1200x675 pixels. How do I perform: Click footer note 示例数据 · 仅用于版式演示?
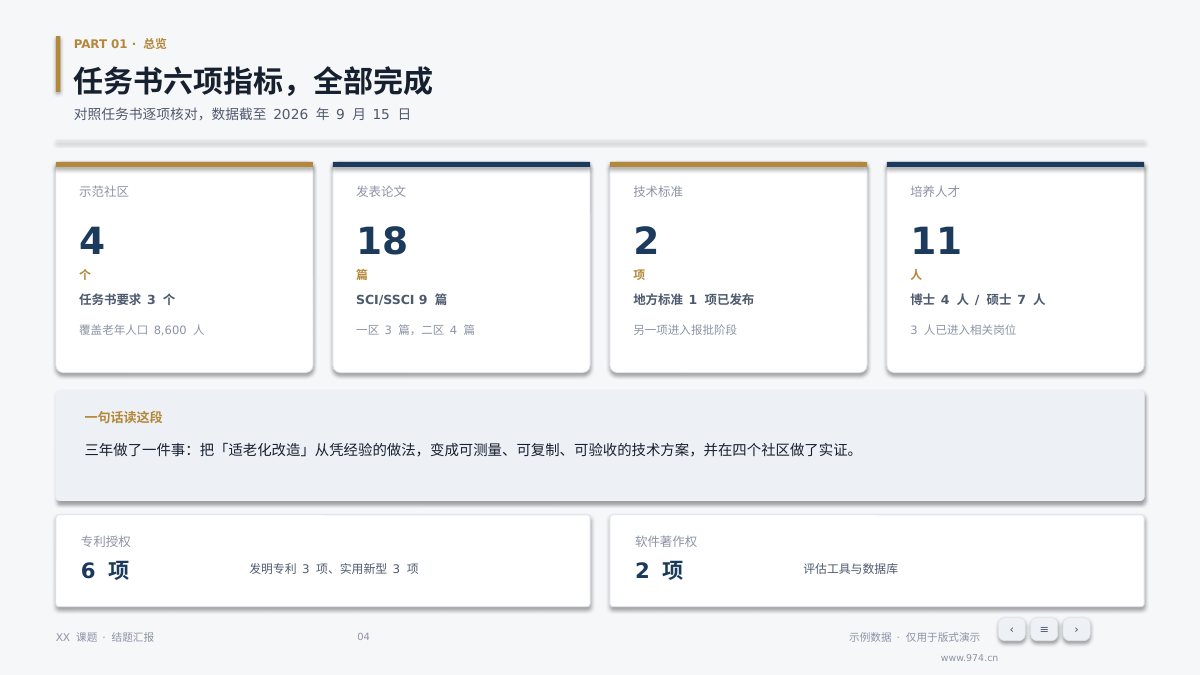[x=914, y=637]
